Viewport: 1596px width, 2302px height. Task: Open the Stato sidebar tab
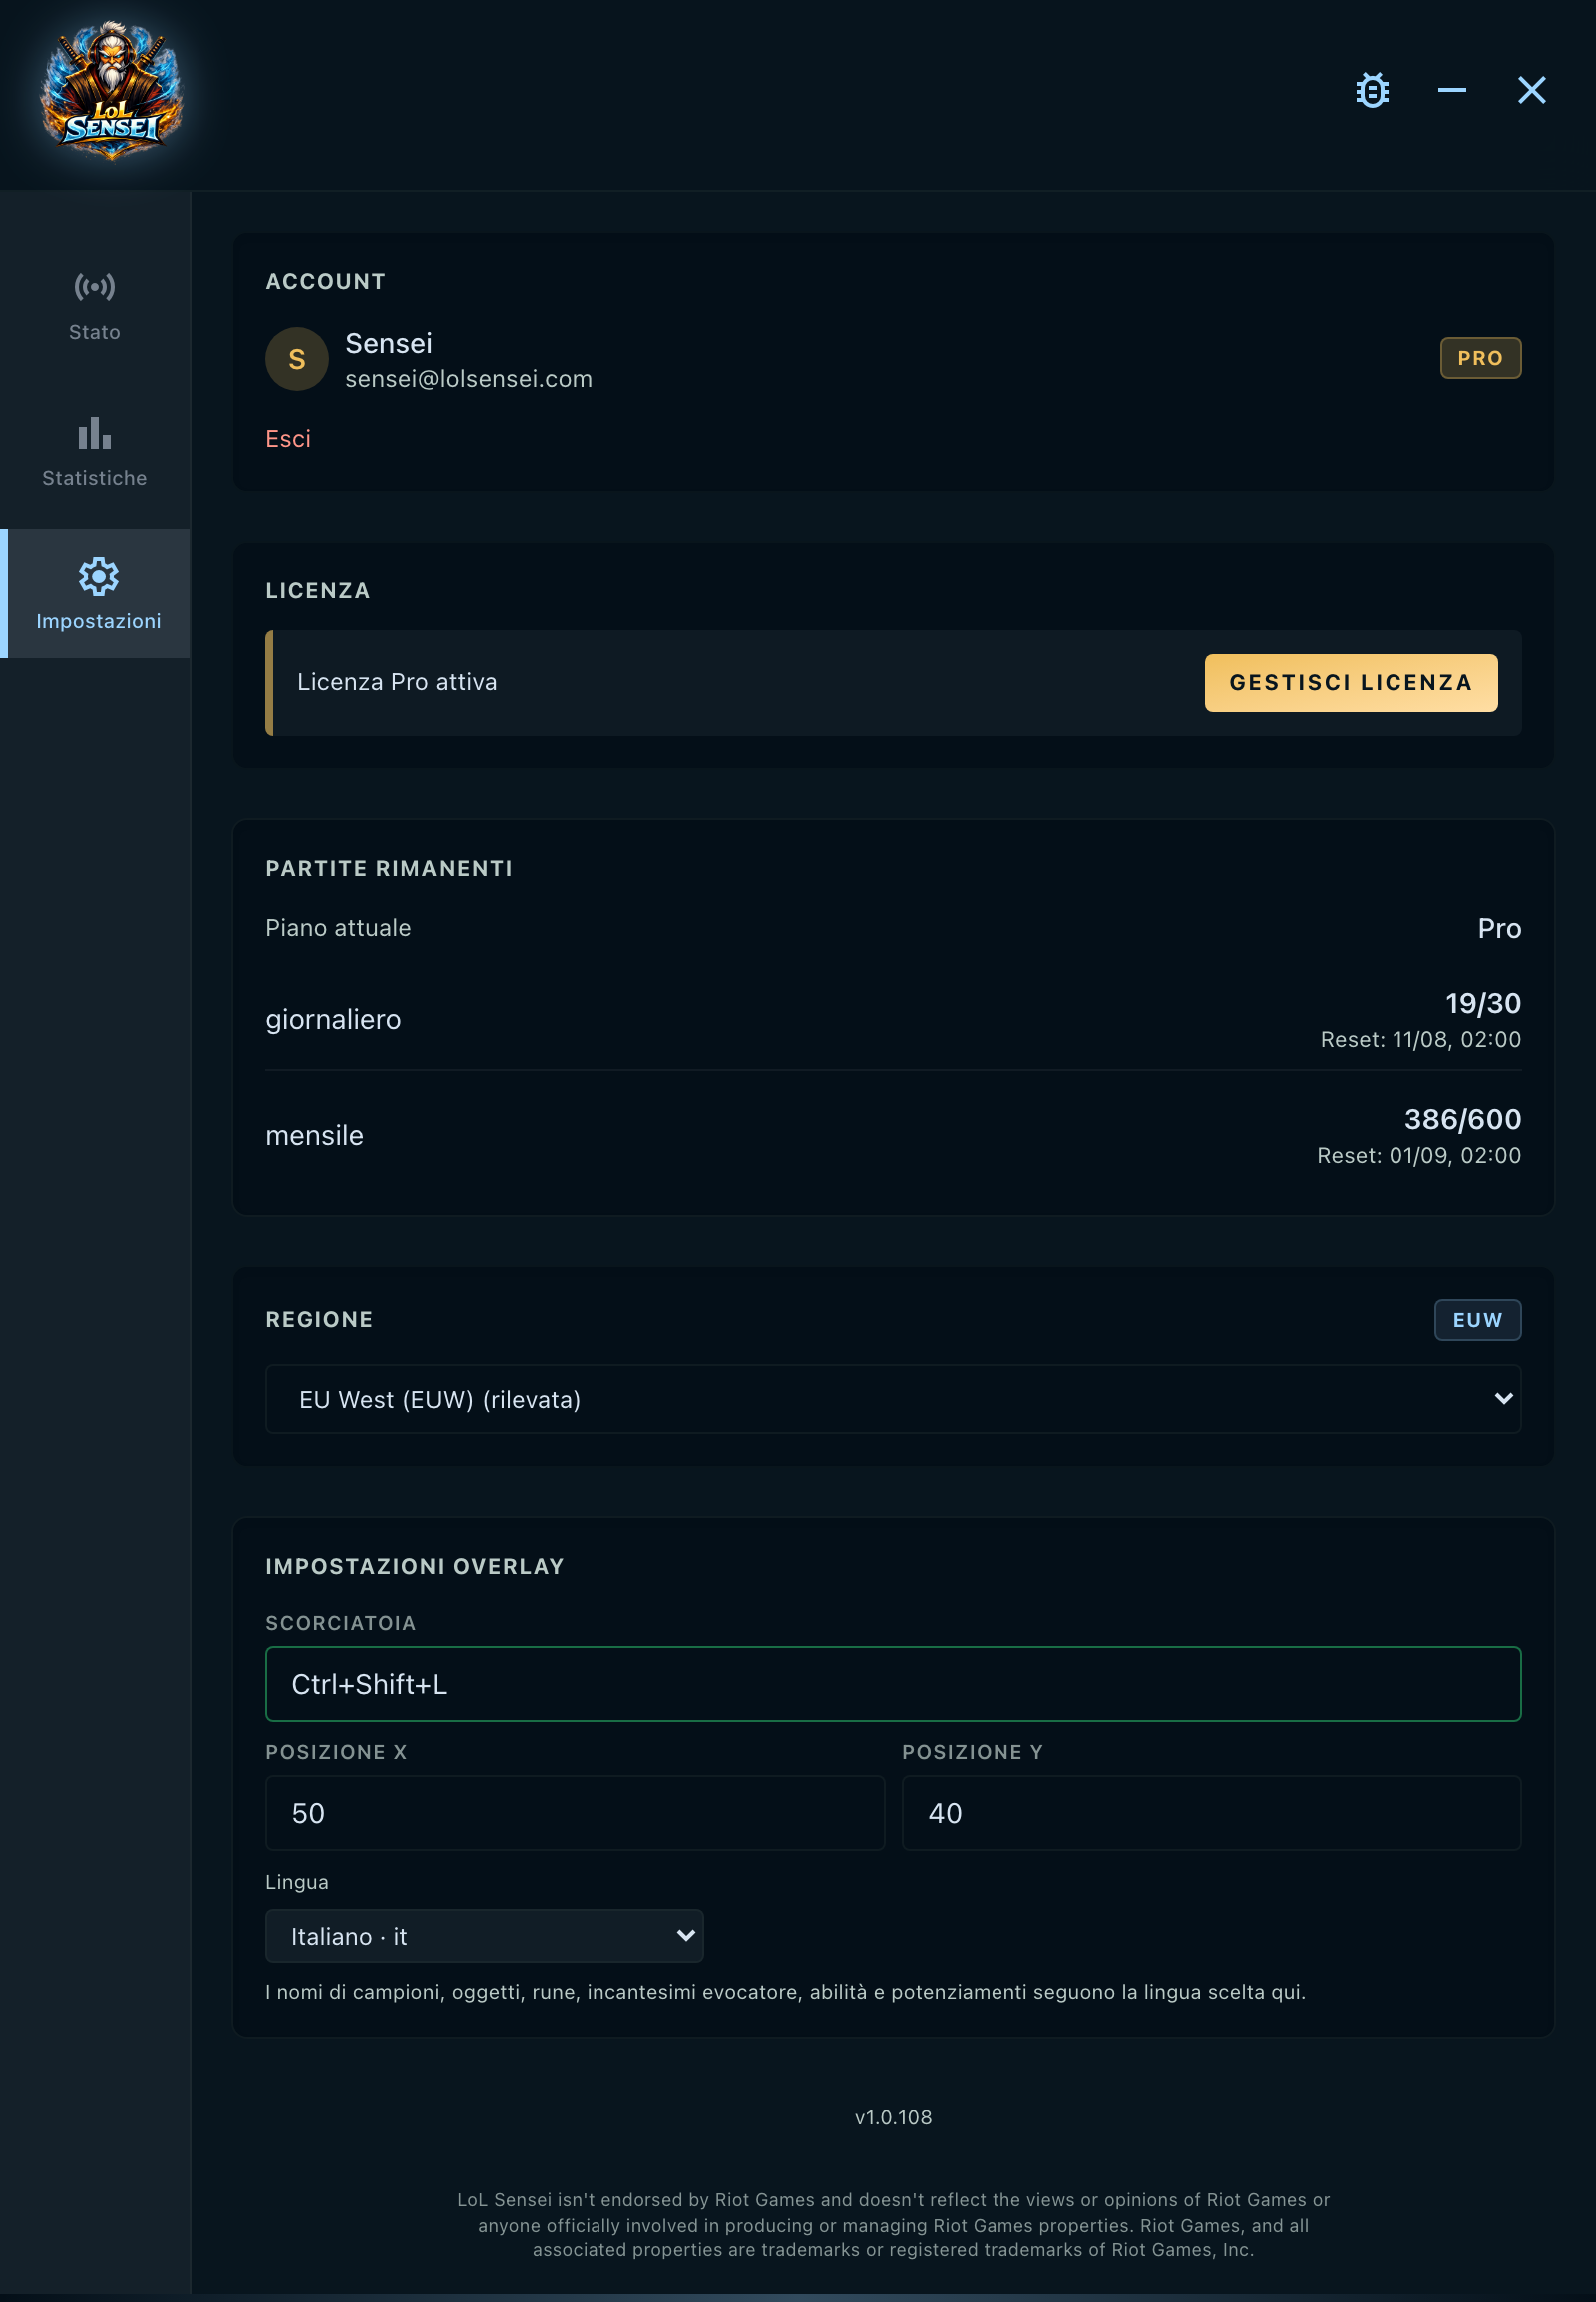point(95,307)
